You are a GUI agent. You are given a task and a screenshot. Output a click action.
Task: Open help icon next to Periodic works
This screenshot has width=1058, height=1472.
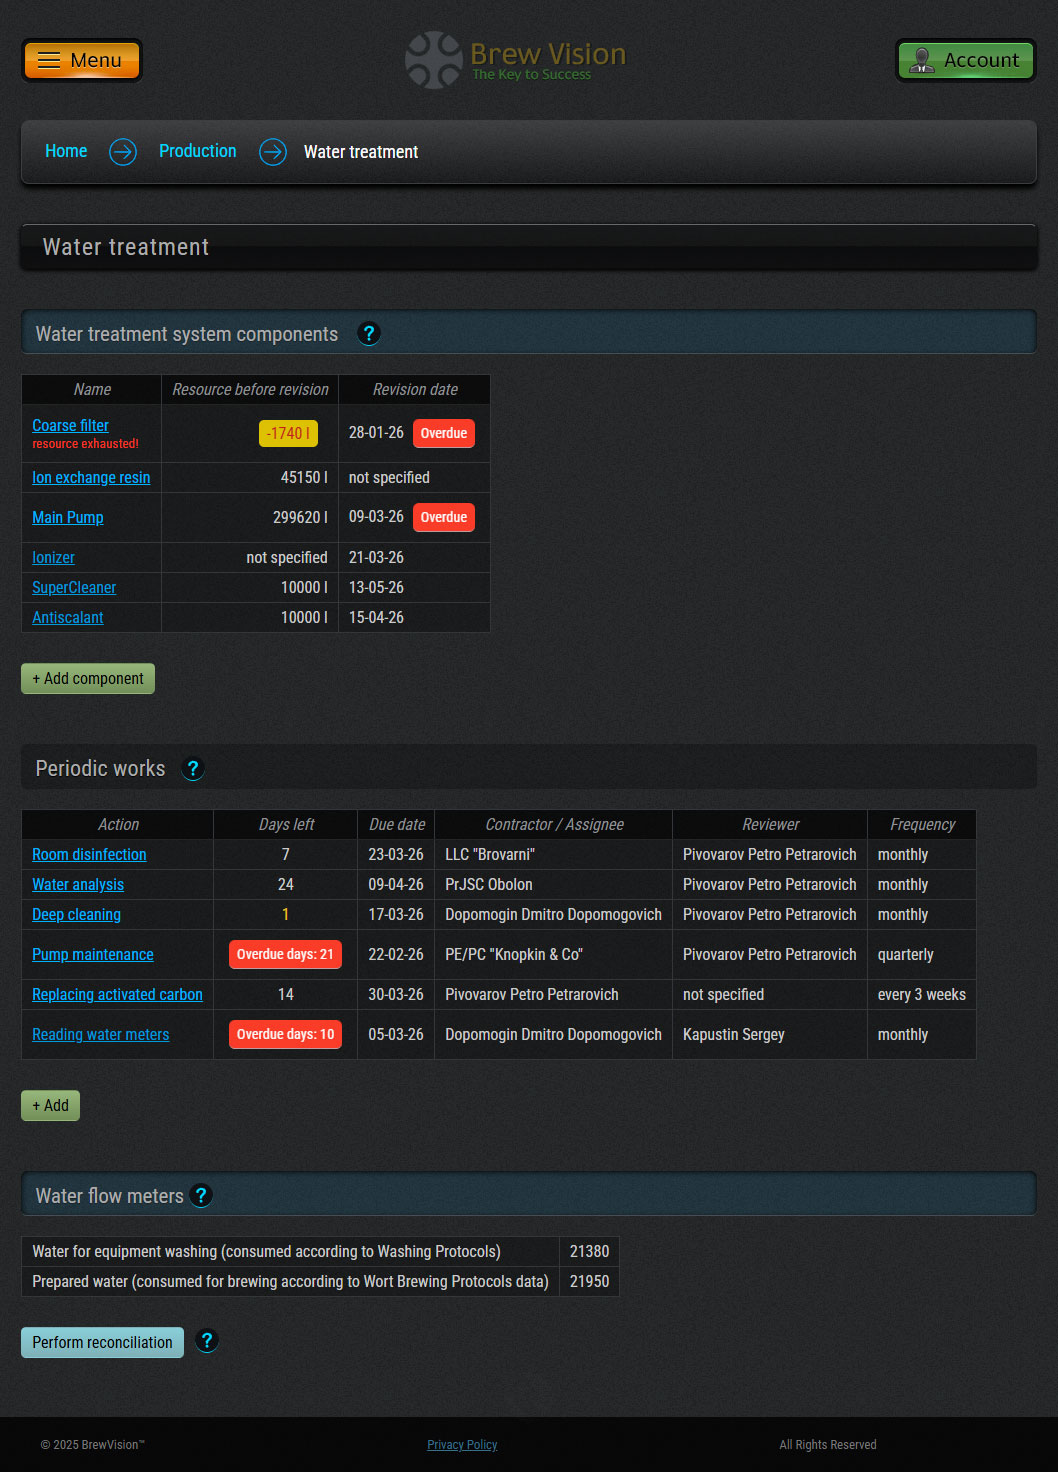tap(193, 769)
